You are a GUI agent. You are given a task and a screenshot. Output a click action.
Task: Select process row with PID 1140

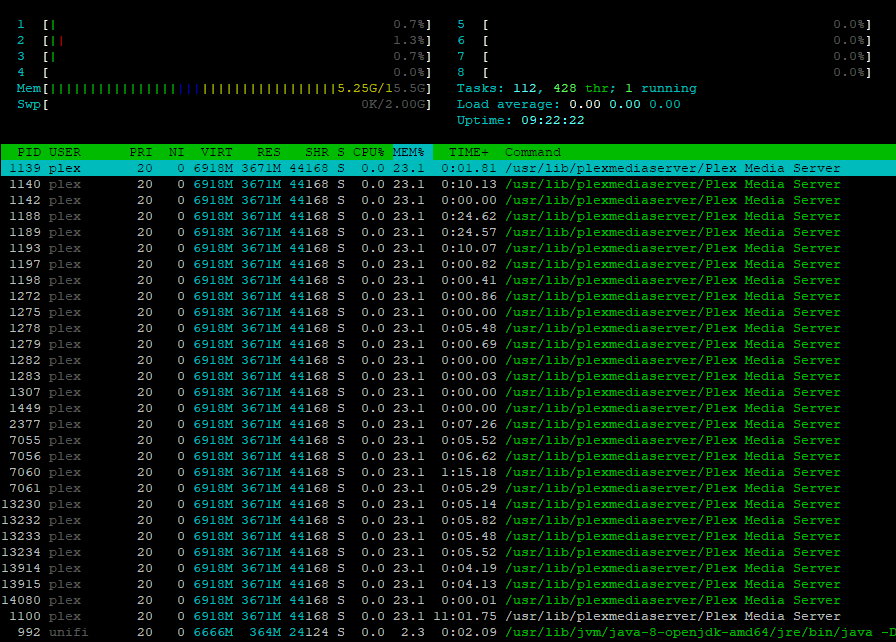click(x=448, y=184)
